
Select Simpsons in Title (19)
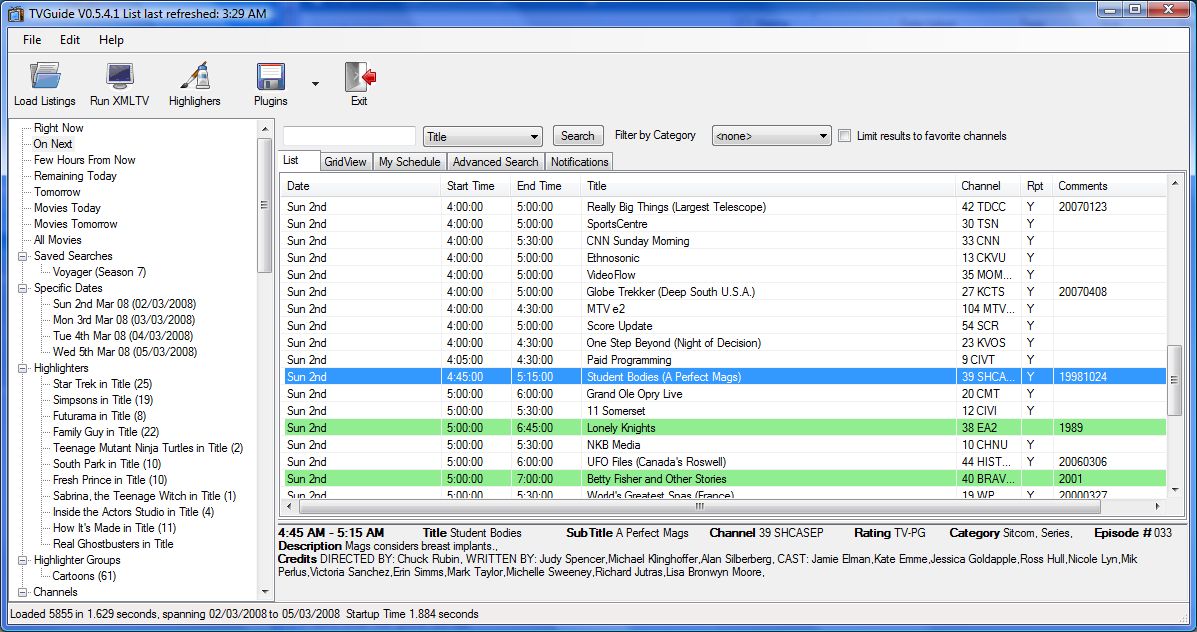click(103, 401)
